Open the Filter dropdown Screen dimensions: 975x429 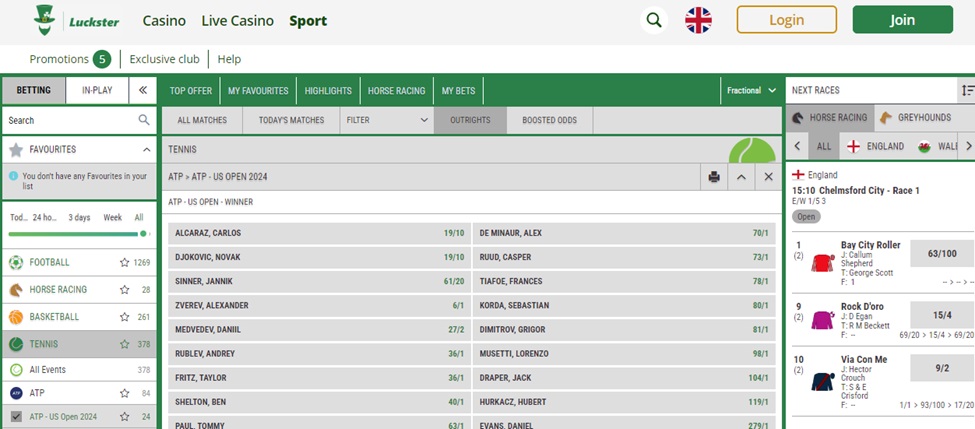click(386, 120)
